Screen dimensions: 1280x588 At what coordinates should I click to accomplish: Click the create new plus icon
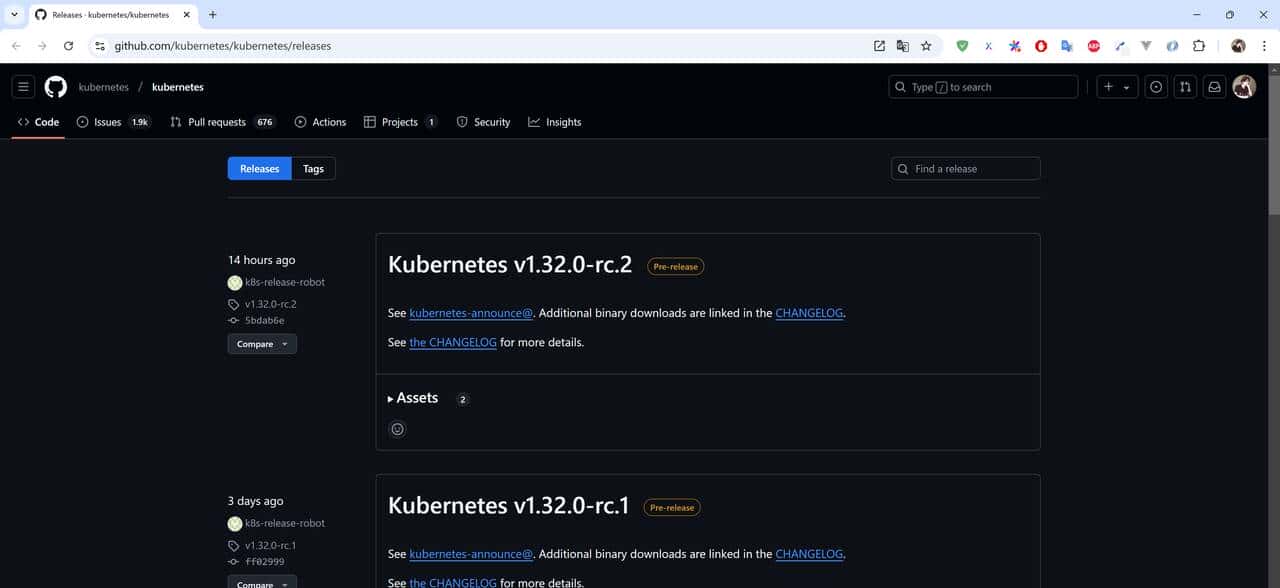pyautogui.click(x=1113, y=86)
